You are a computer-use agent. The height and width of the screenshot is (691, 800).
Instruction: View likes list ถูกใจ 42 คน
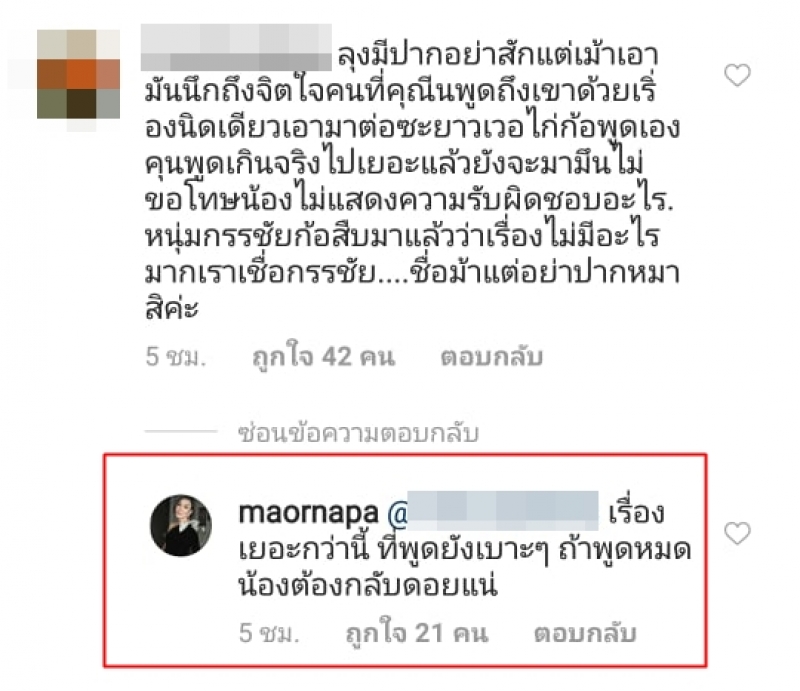pyautogui.click(x=324, y=357)
